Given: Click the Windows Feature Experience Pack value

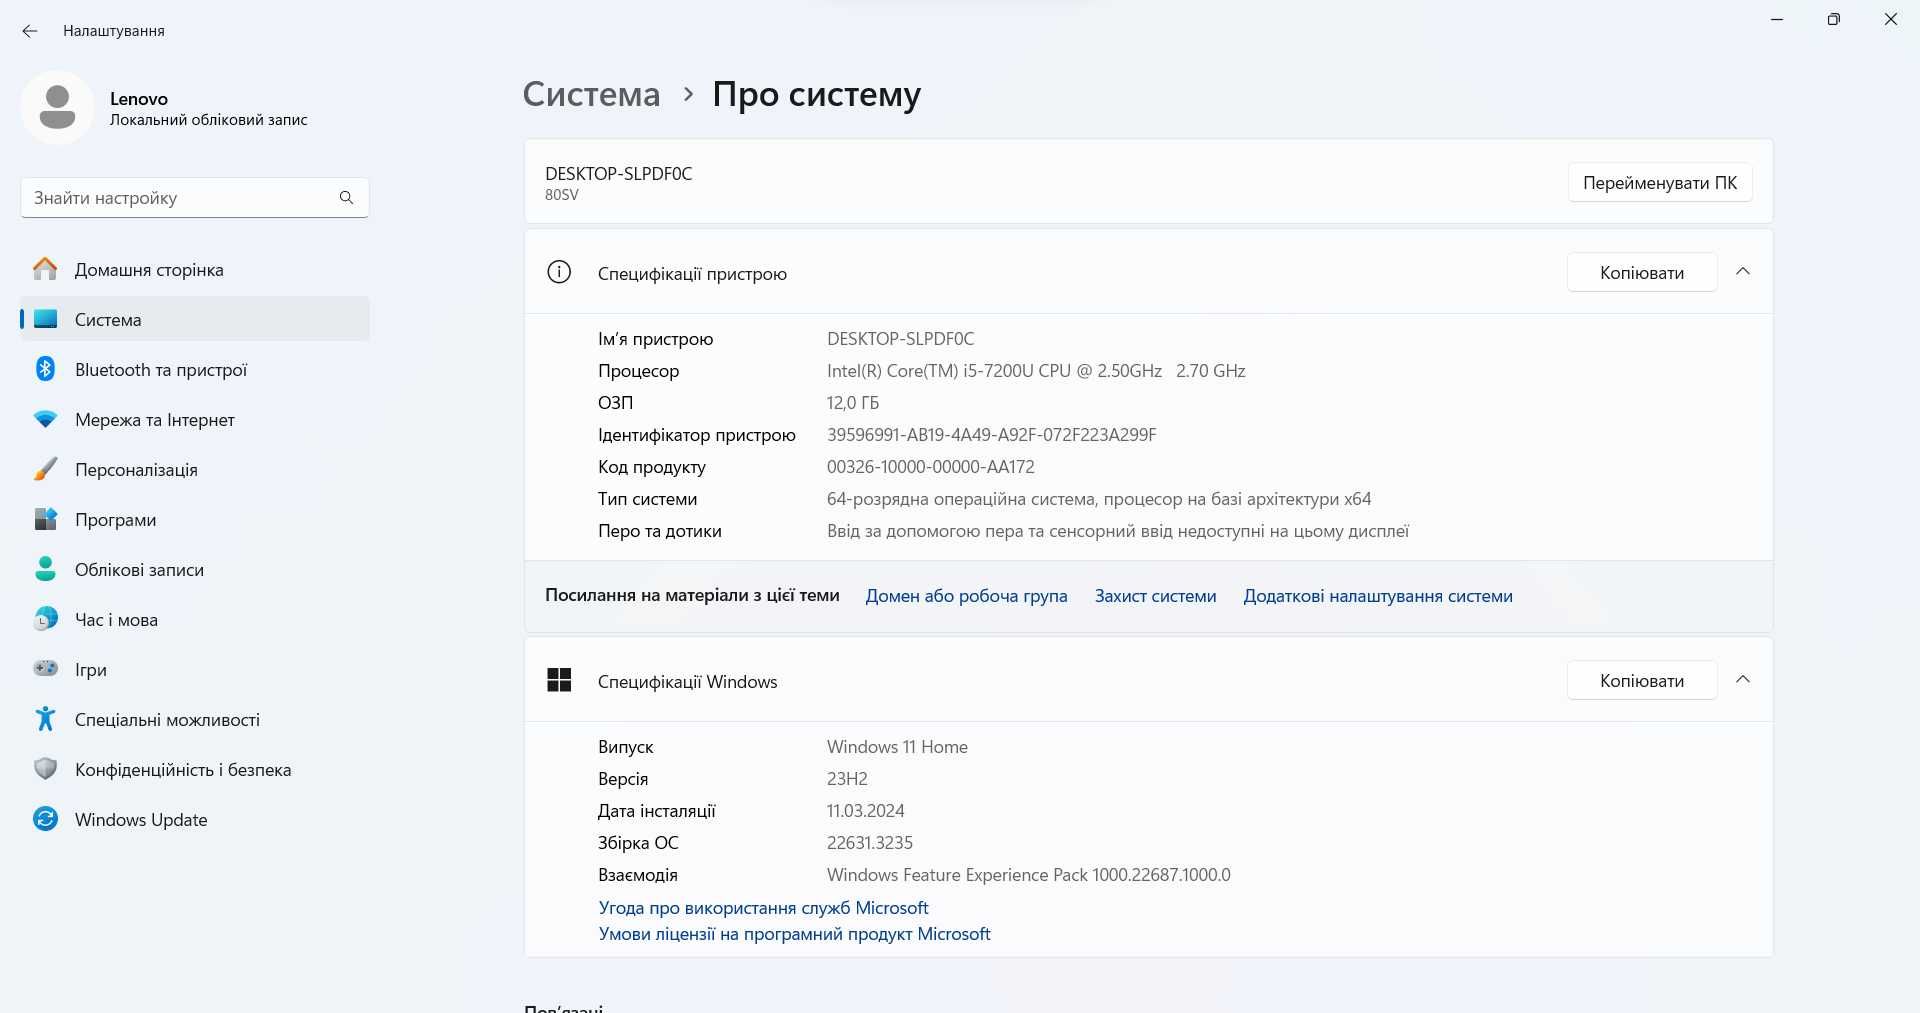Looking at the screenshot, I should point(1028,874).
